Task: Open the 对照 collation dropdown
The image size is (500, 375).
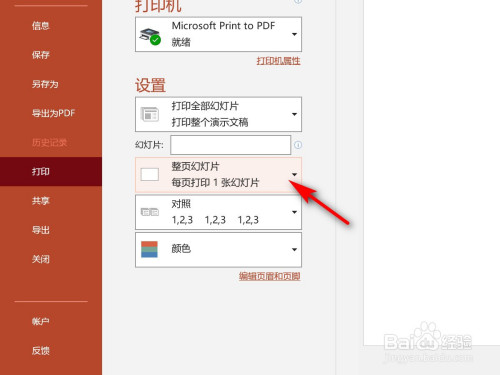Action: (218, 212)
